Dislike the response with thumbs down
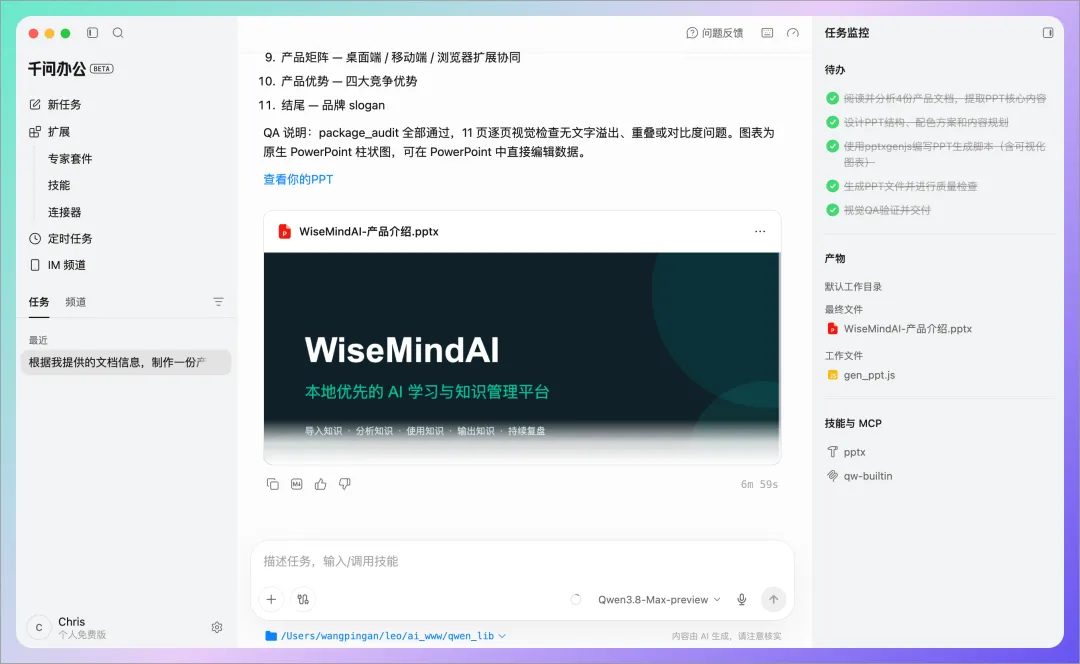Viewport: 1080px width, 664px height. pyautogui.click(x=345, y=484)
